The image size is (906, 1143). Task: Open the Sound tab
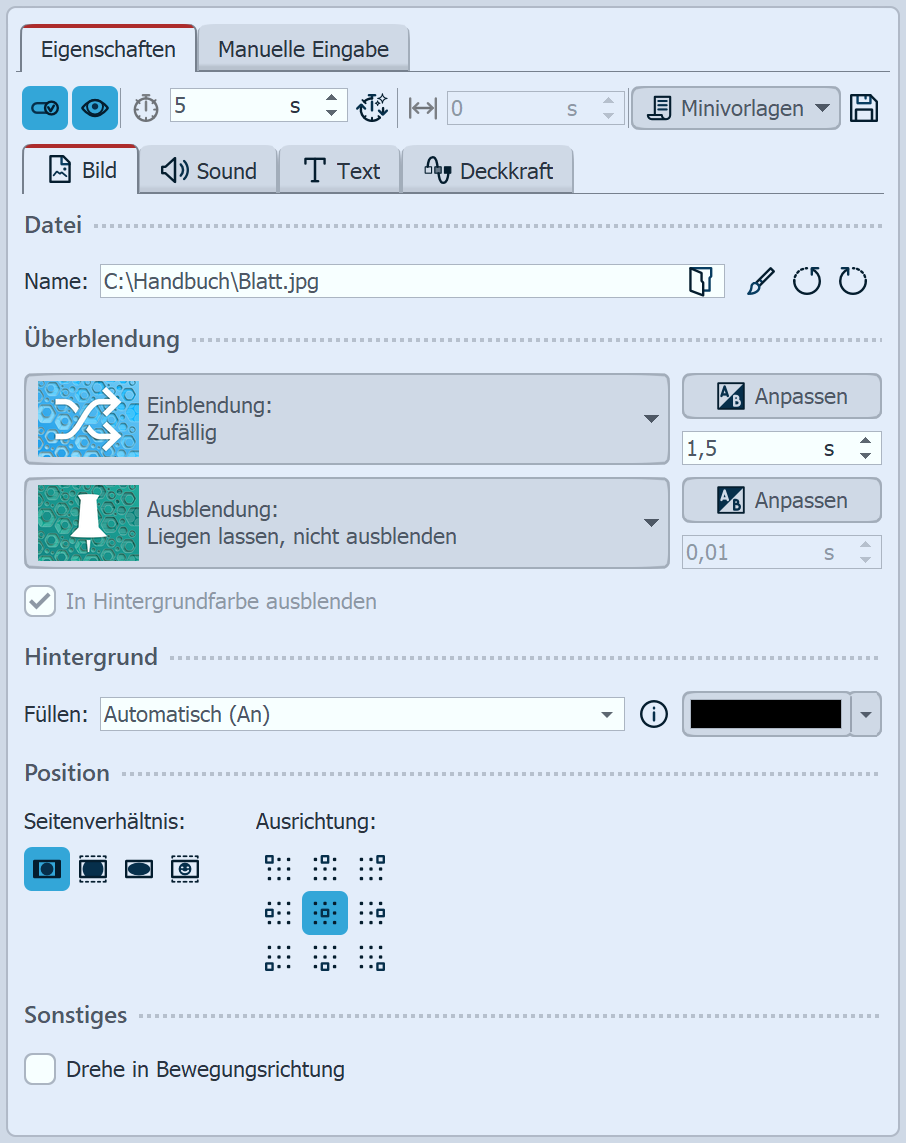point(207,170)
